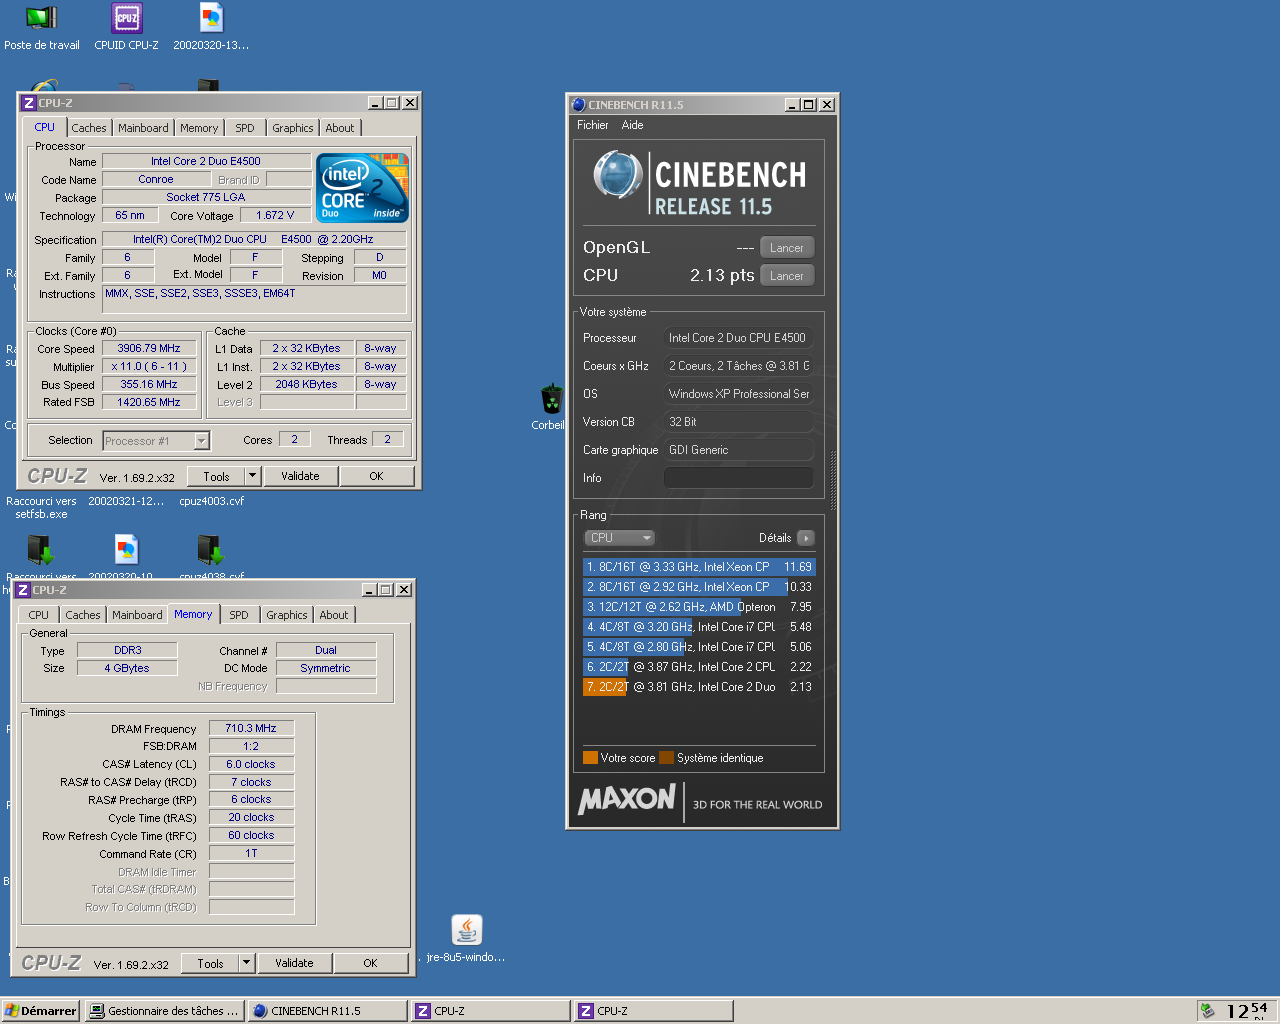The width and height of the screenshot is (1280, 1024).
Task: Open the Processor #1 Selection dropdown
Action: click(156, 441)
